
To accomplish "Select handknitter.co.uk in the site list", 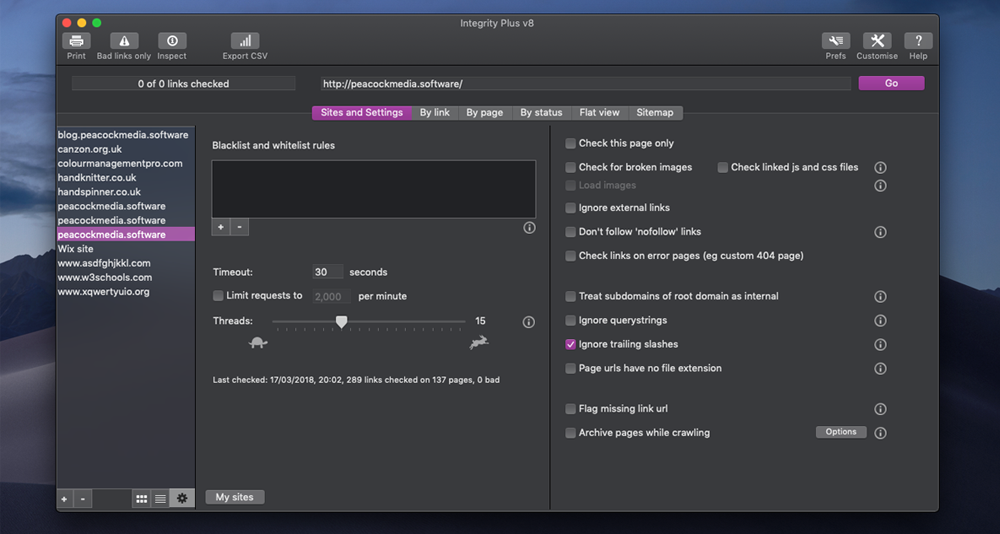I will (97, 178).
